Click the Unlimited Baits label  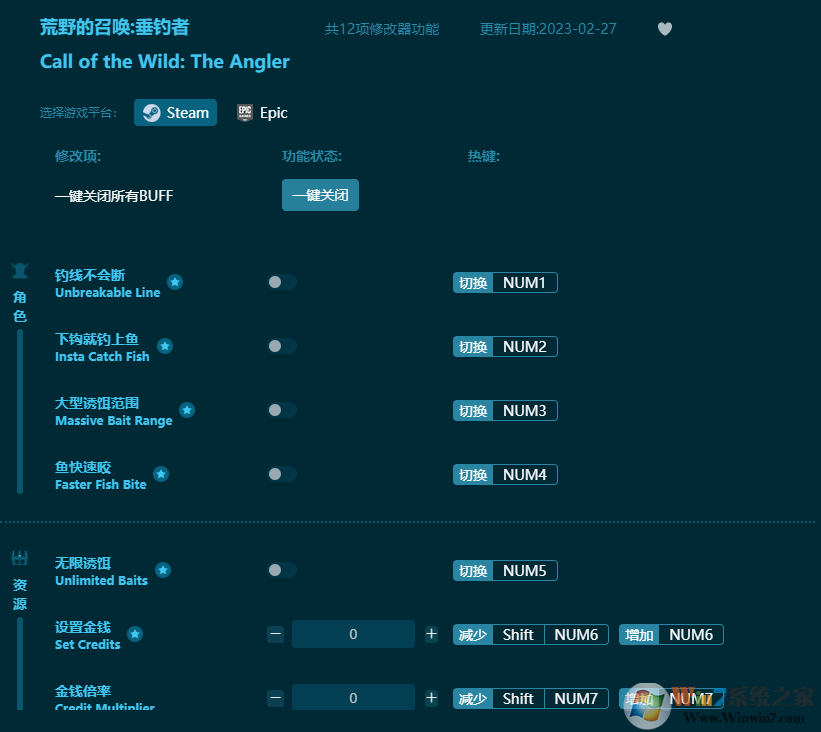[102, 581]
